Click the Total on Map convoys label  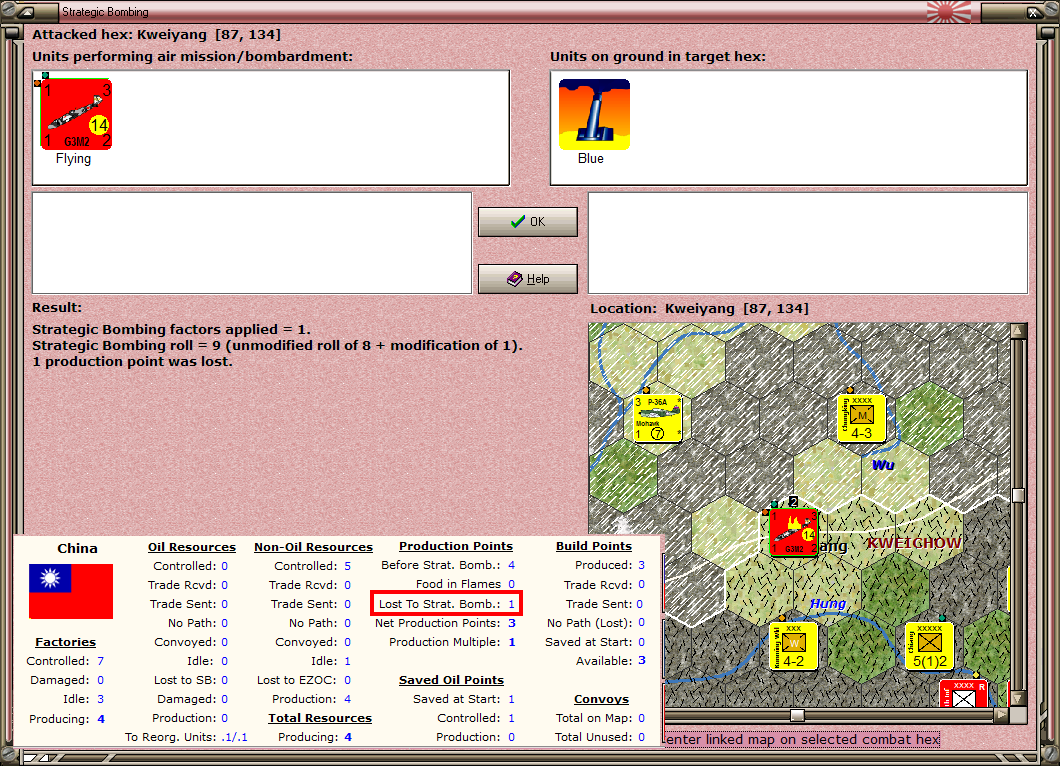pyautogui.click(x=594, y=718)
